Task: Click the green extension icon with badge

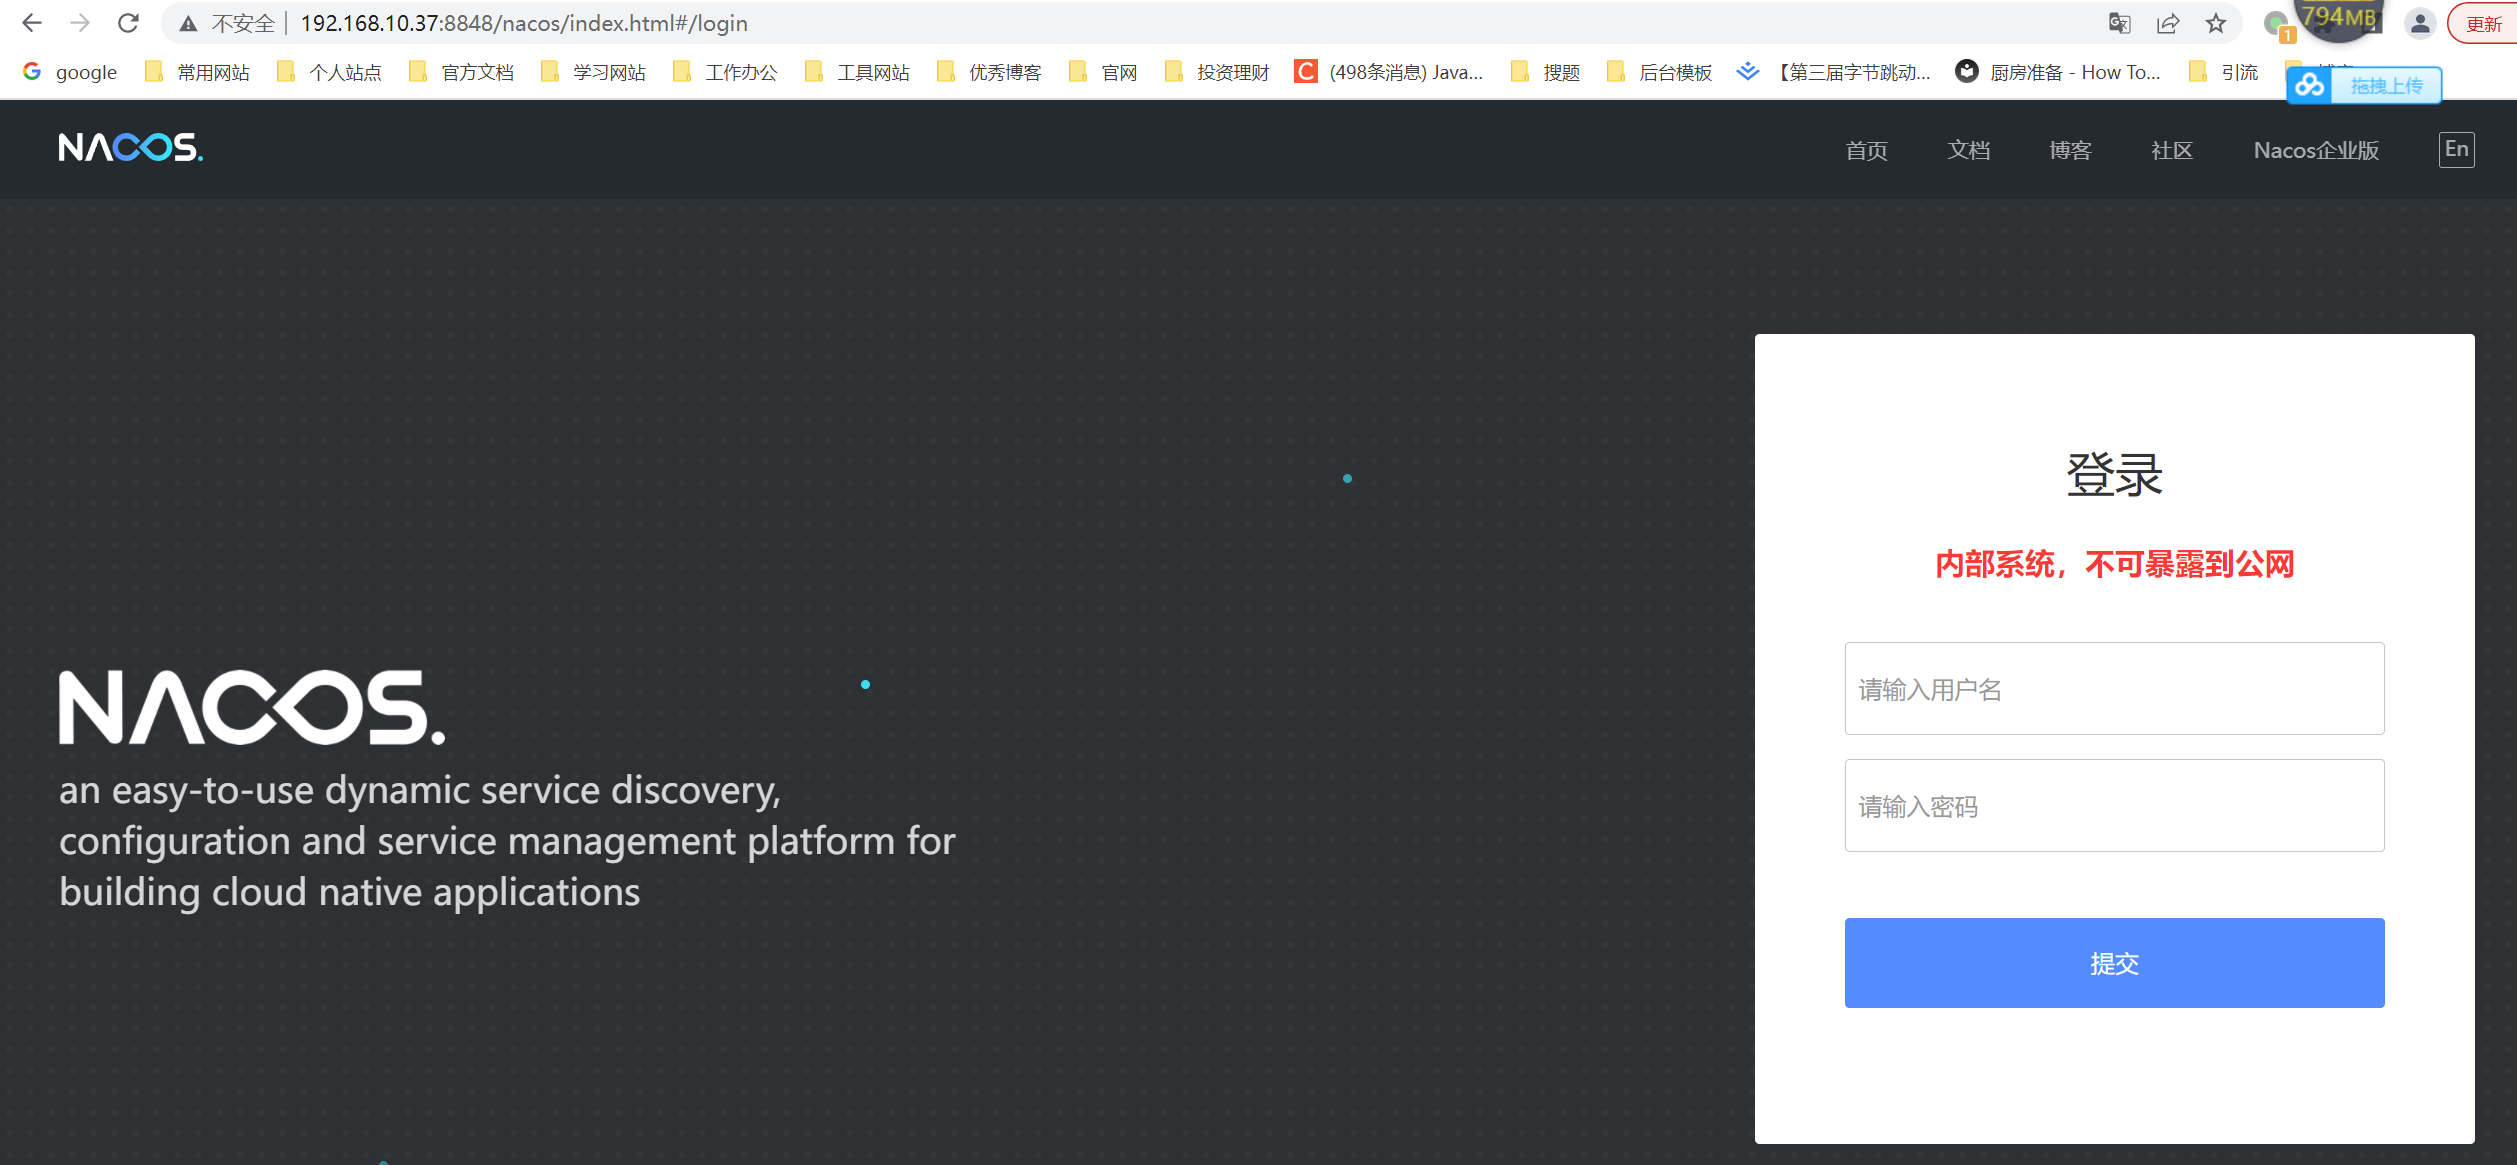Action: pos(2277,23)
